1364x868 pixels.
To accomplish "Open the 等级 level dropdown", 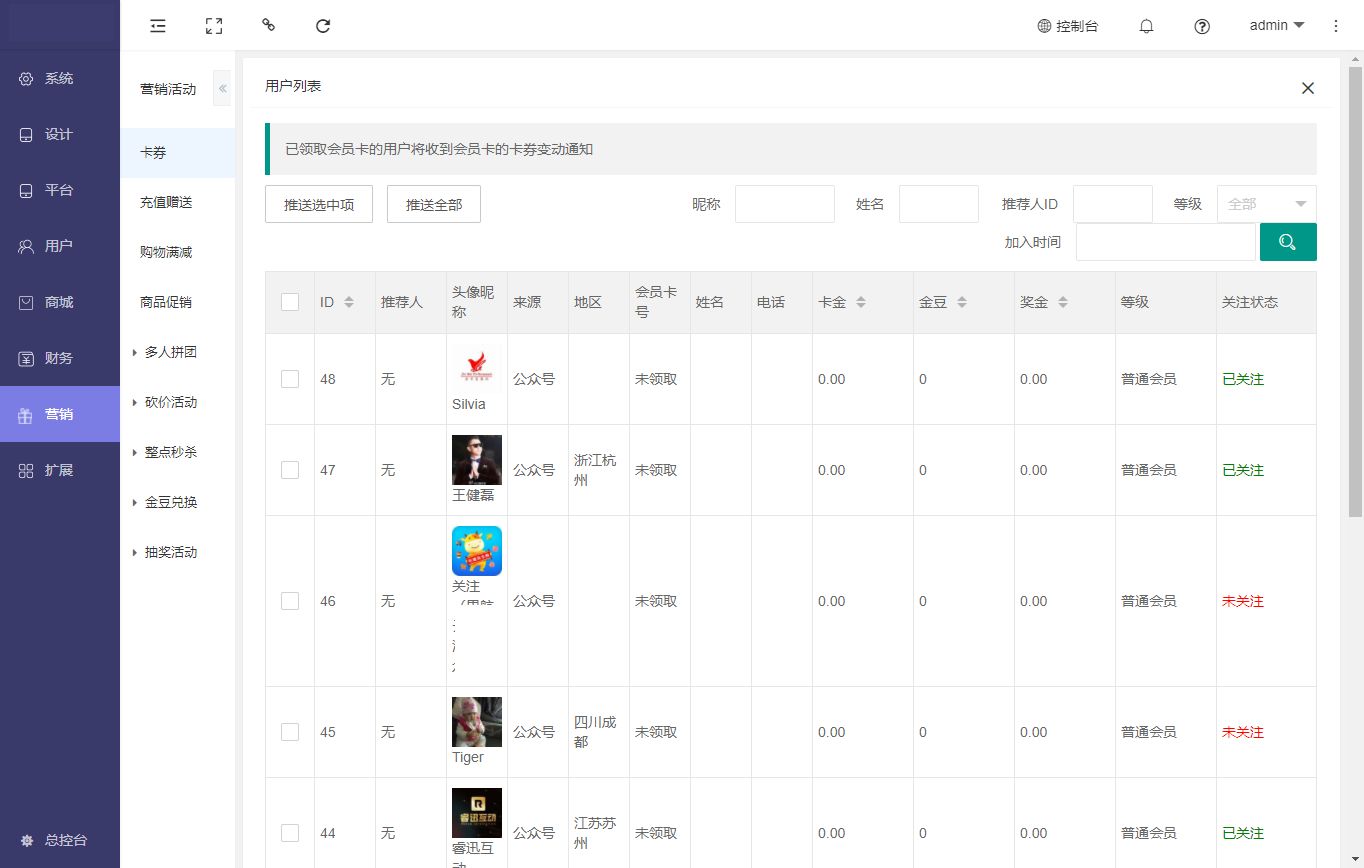I will (x=1266, y=204).
